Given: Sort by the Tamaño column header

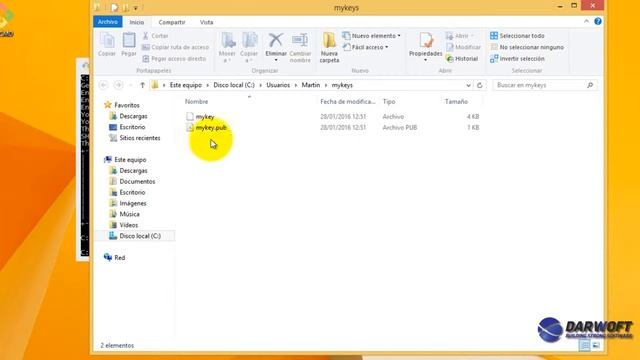Looking at the screenshot, I should tap(456, 102).
